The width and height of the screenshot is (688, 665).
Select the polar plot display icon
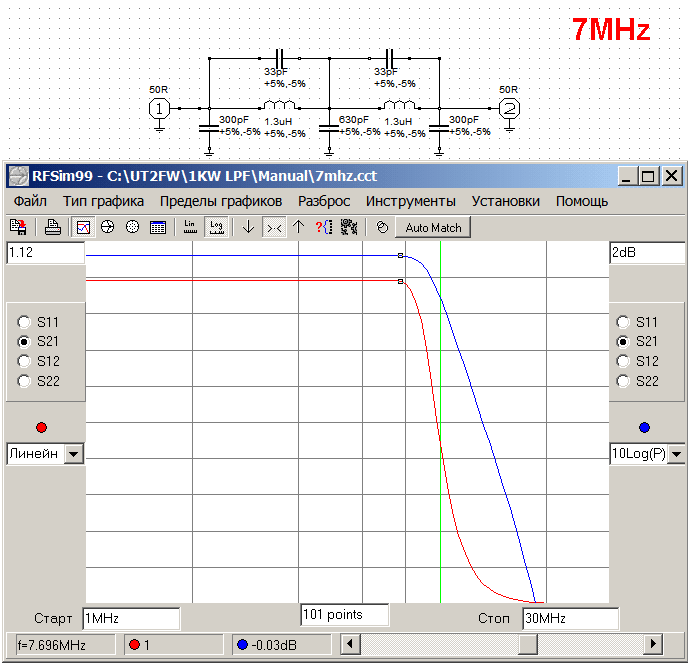pos(132,227)
